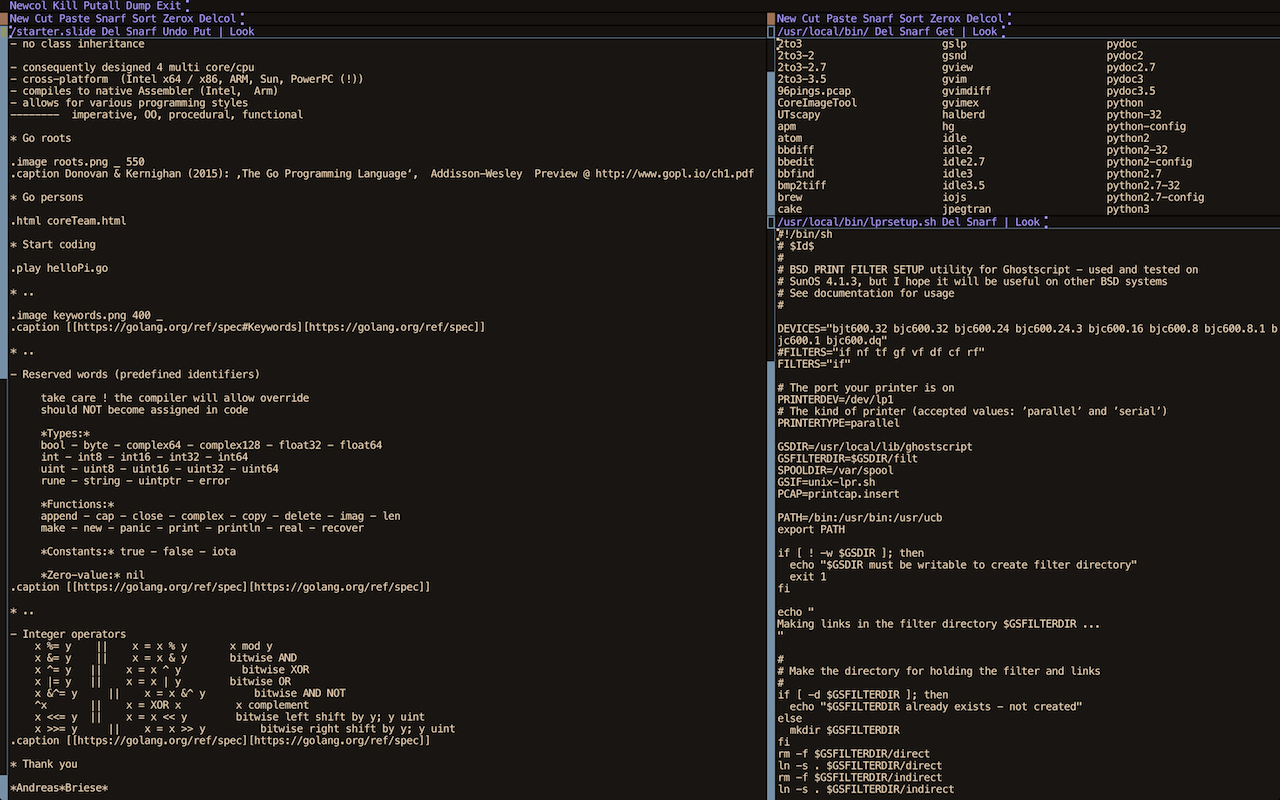Screen dimensions: 1280x800
Task: Click Sort in the left column tag
Action: point(144,18)
